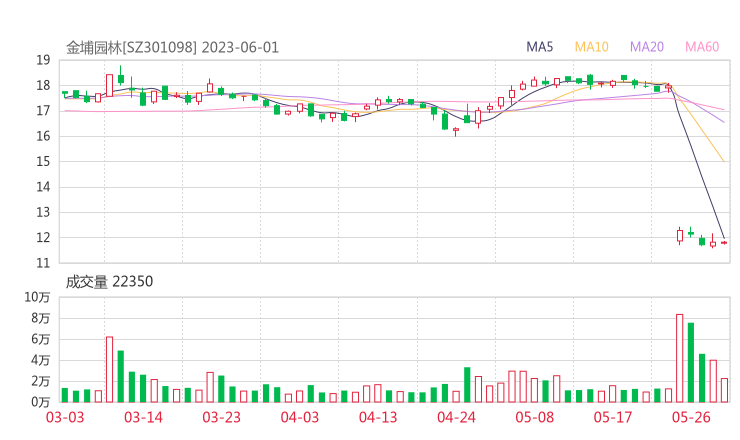Click the 0万 volume axis label
Screen dimensions: 740x440
(41, 402)
